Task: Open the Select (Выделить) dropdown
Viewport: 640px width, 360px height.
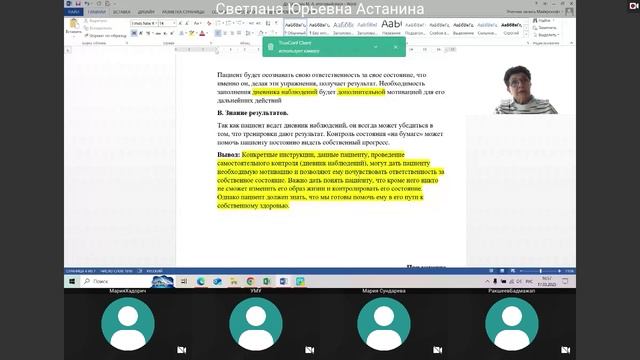Action: pyautogui.click(x=546, y=35)
